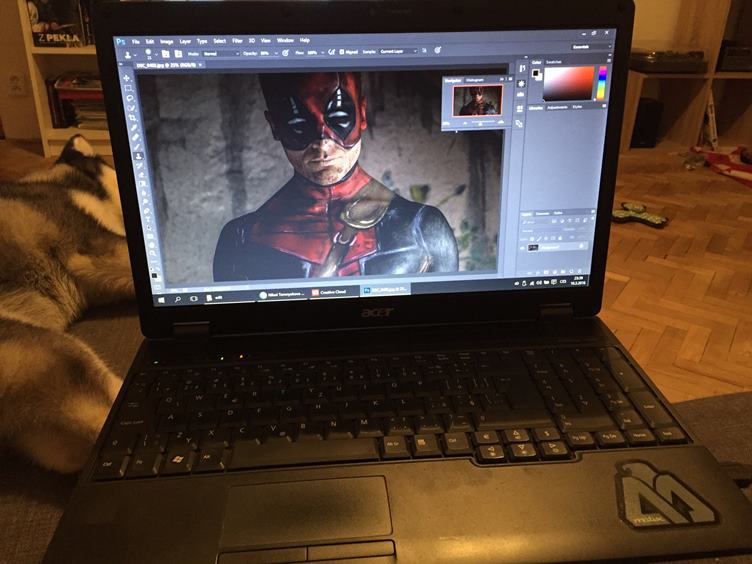Toggle ignore adjustment layers when cloning
Image resolution: width=752 pixels, height=564 pixels.
click(424, 50)
